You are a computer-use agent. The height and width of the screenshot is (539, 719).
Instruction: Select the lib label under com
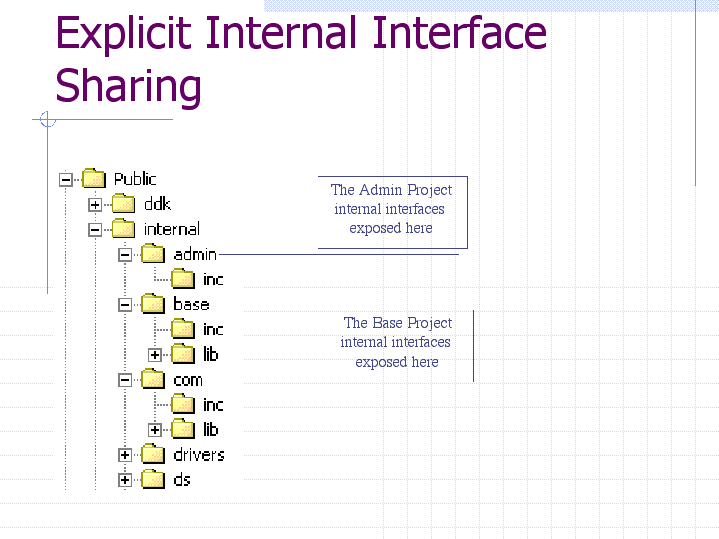click(x=211, y=430)
